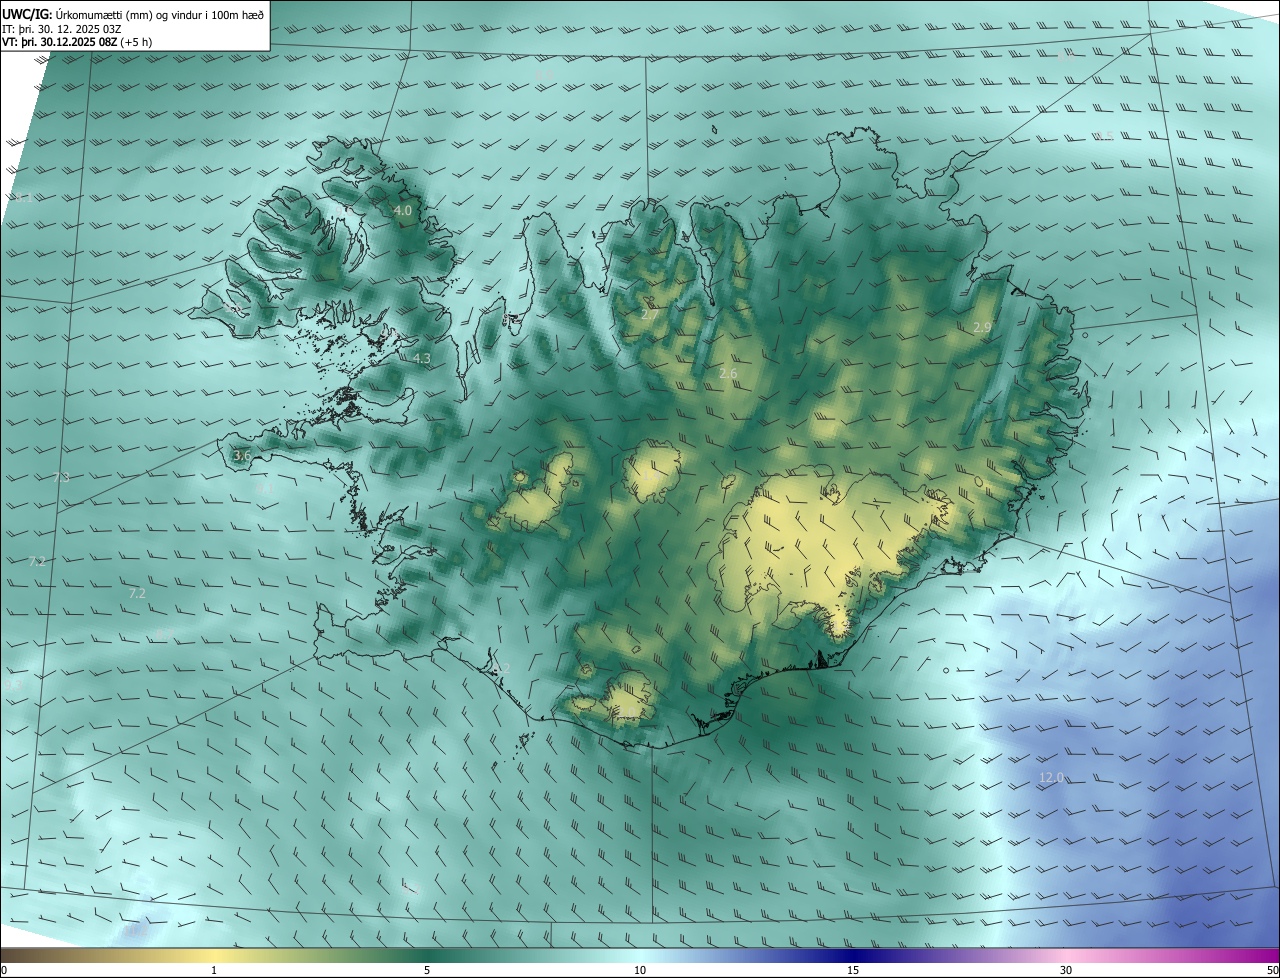Click the 4.0 value label in Westfjords
Screen dimensions: 1280x978
(x=403, y=211)
